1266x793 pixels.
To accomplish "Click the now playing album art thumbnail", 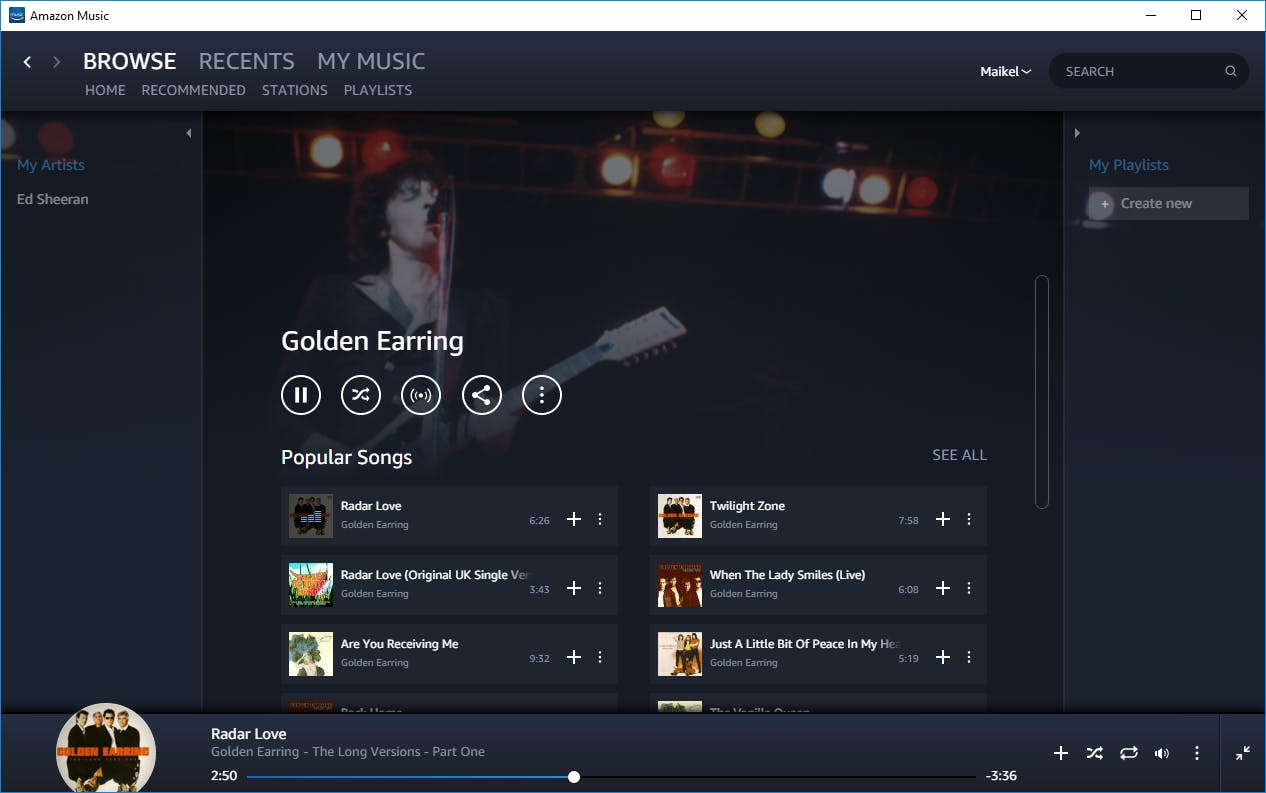I will click(105, 748).
